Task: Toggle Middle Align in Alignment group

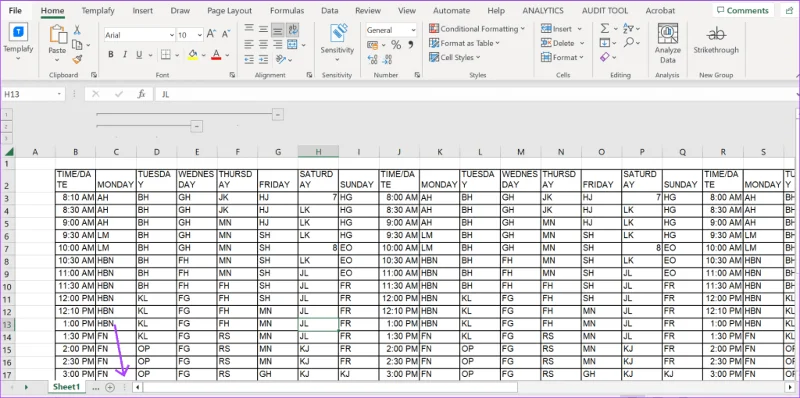Action: point(263,30)
